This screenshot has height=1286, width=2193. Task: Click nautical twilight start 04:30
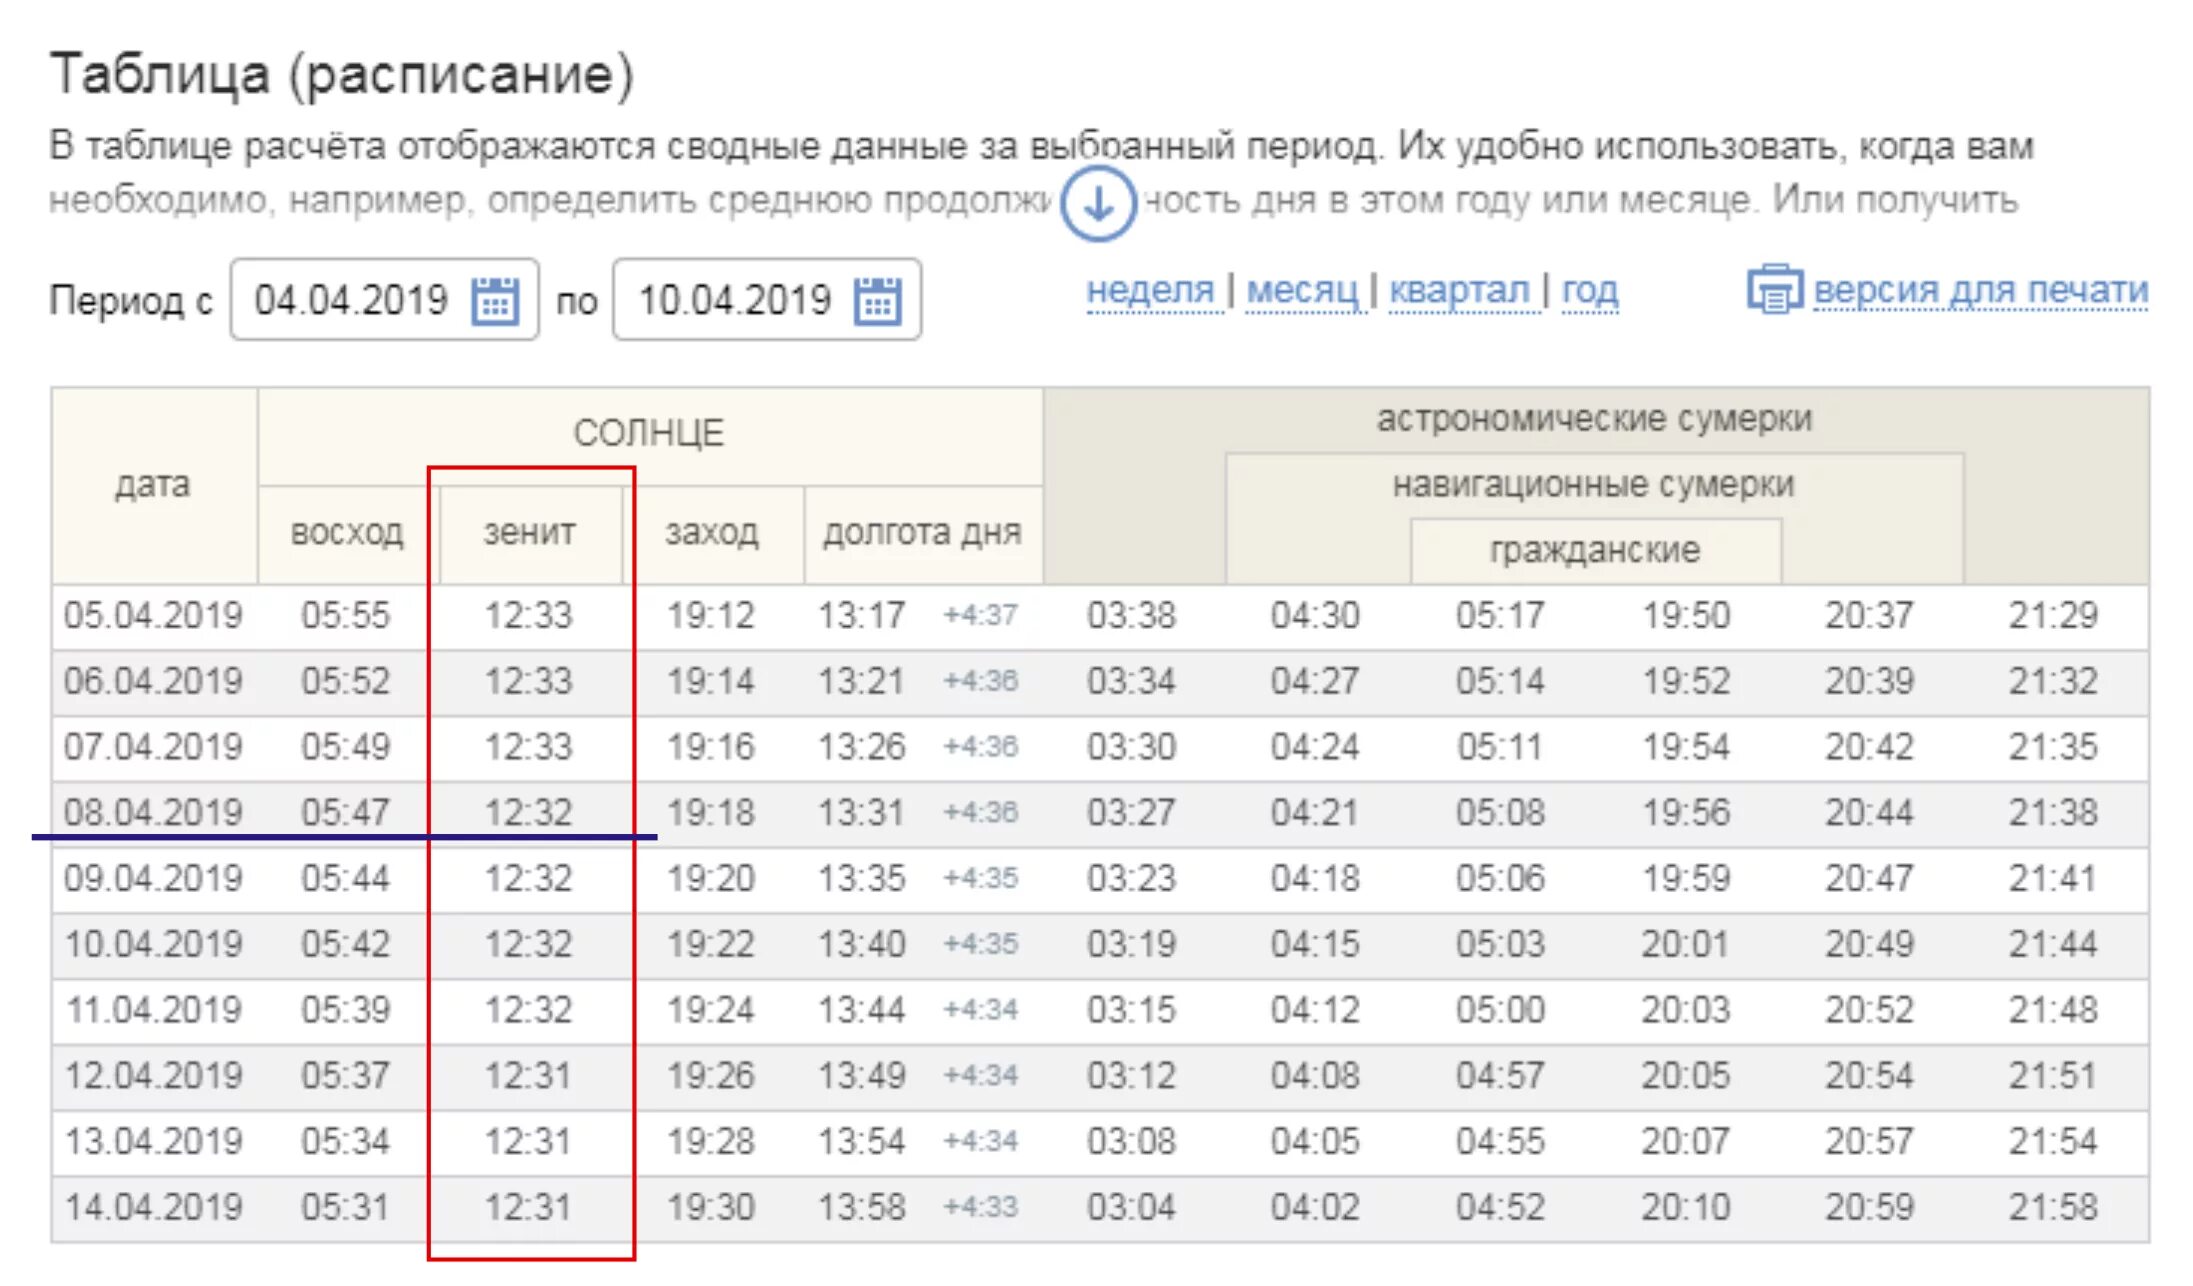pos(1315,615)
